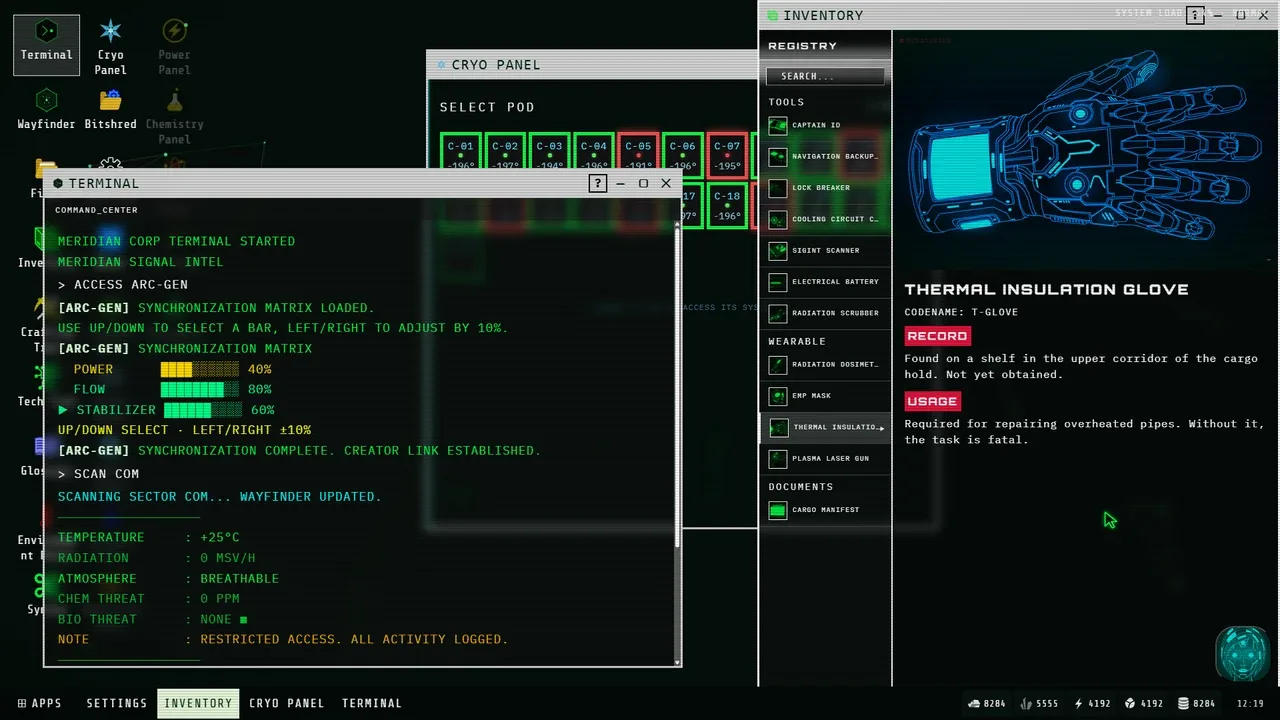This screenshot has height=720, width=1280.
Task: Select EMP Mask wearable item
Action: click(825, 396)
